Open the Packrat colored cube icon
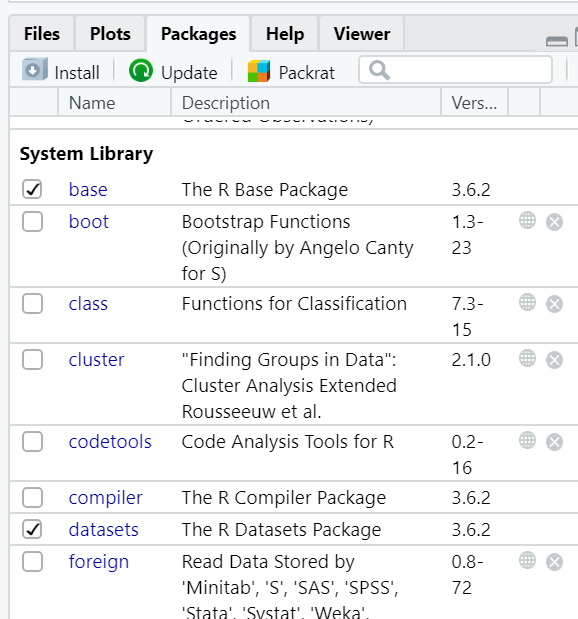 (x=259, y=71)
